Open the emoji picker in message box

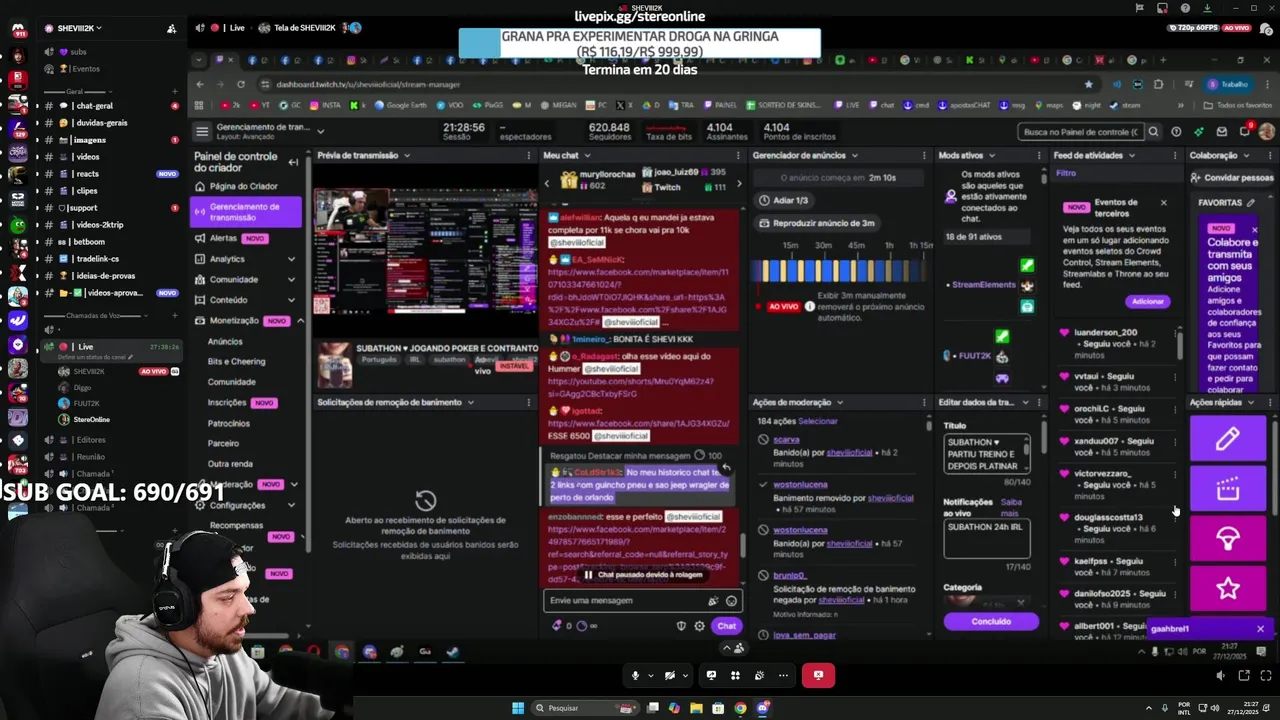pyautogui.click(x=731, y=601)
